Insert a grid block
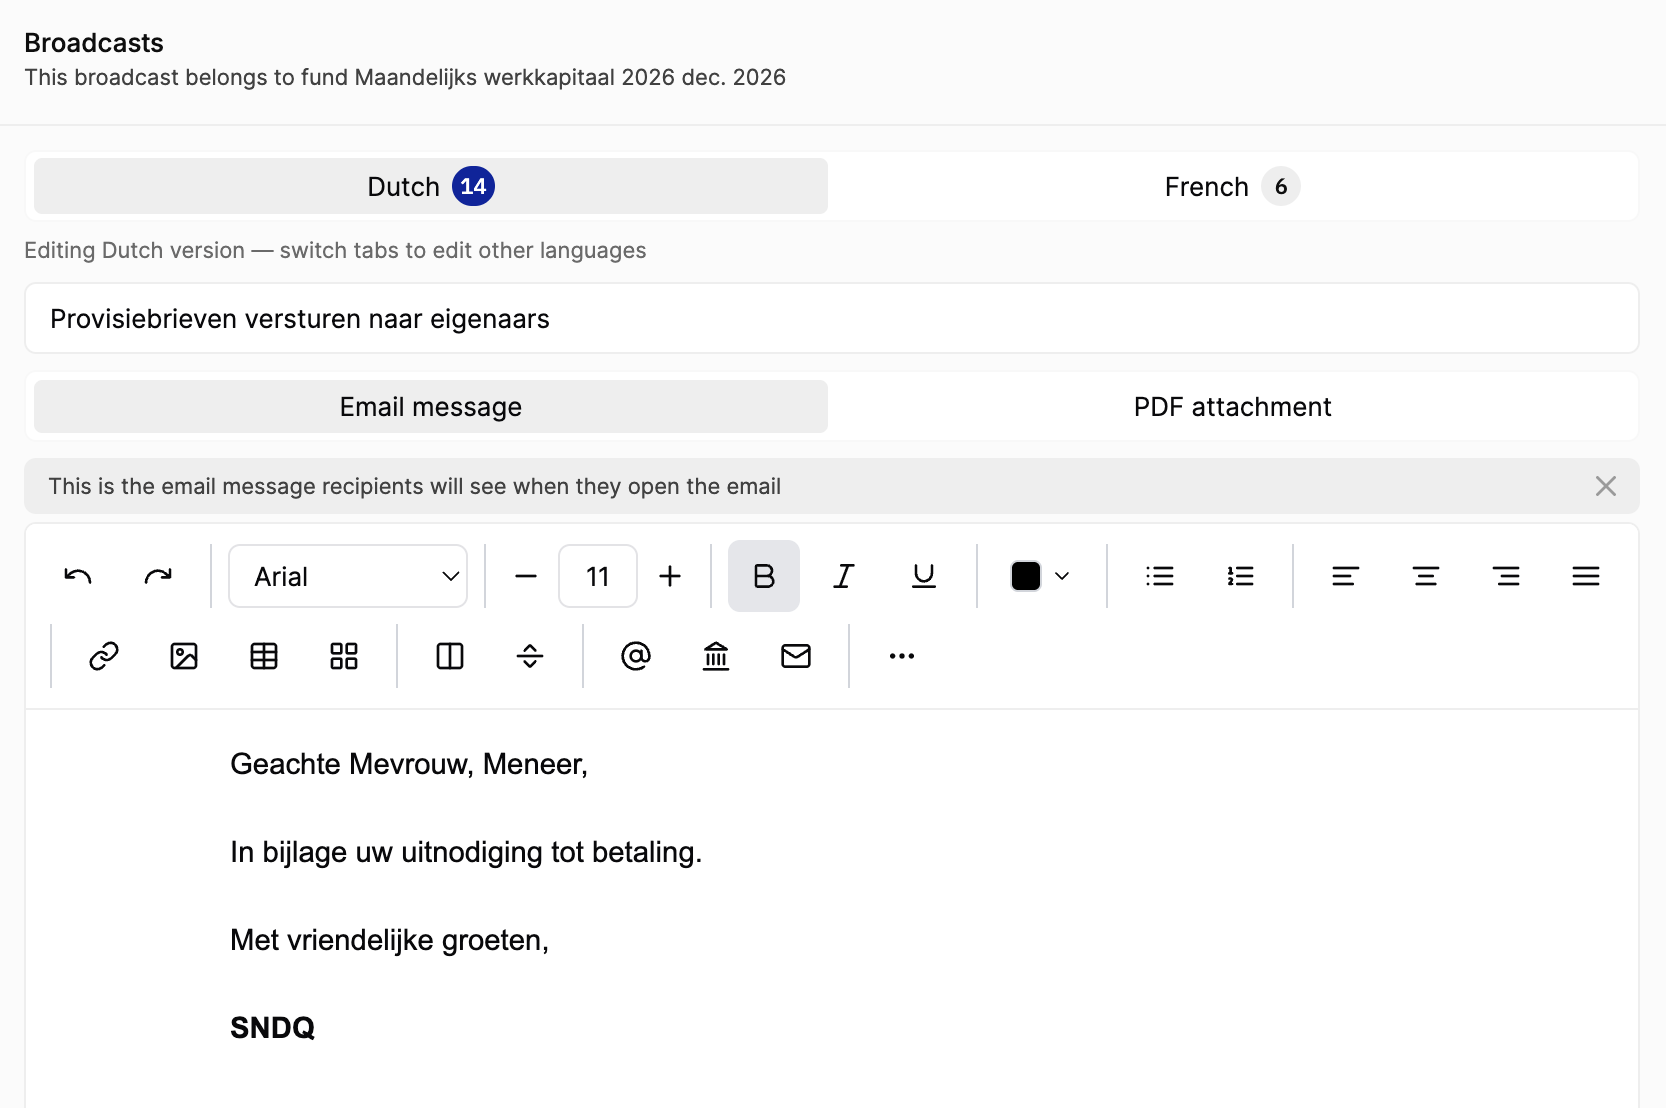The image size is (1666, 1108). 344,656
